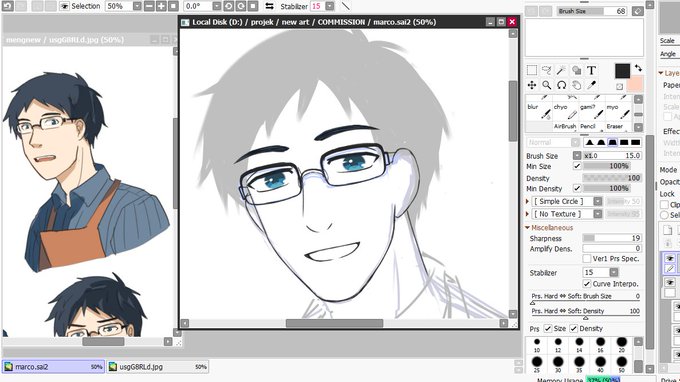Screen dimensions: 680x382
Task: Click the zoom out minus button
Action: pos(149,6)
